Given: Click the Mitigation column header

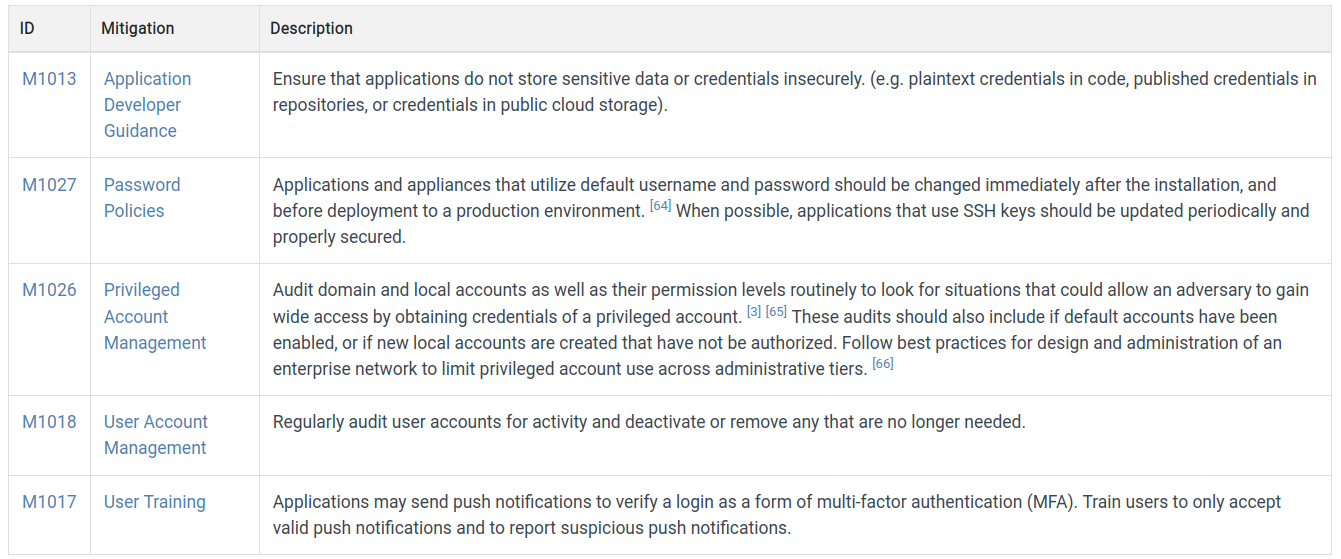Looking at the screenshot, I should pyautogui.click(x=138, y=28).
